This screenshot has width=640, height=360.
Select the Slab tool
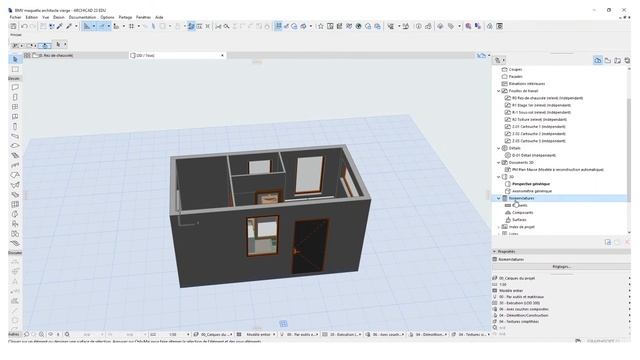15,146
